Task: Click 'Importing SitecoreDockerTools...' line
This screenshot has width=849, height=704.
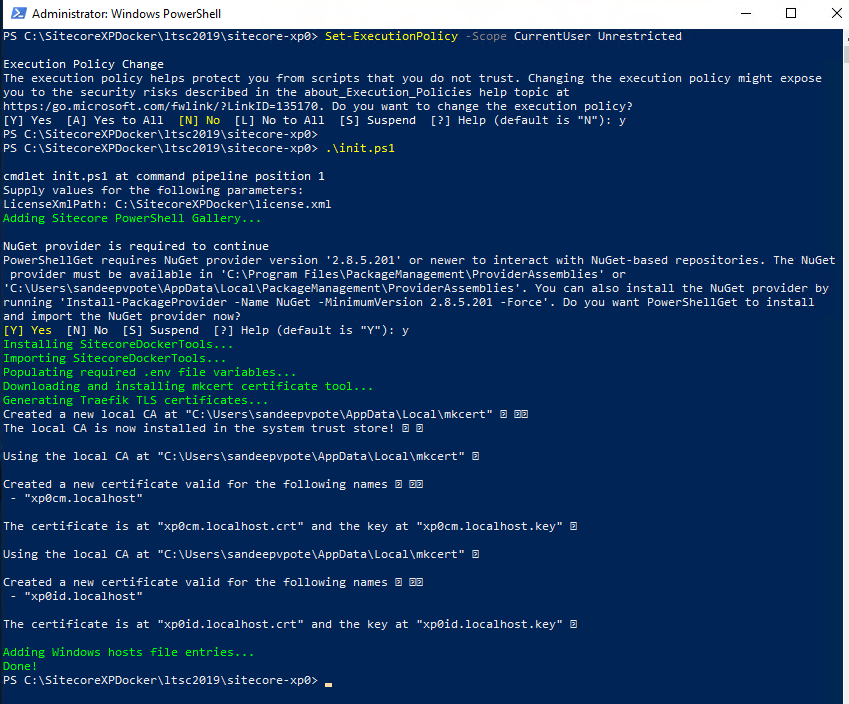Action: 115,358
